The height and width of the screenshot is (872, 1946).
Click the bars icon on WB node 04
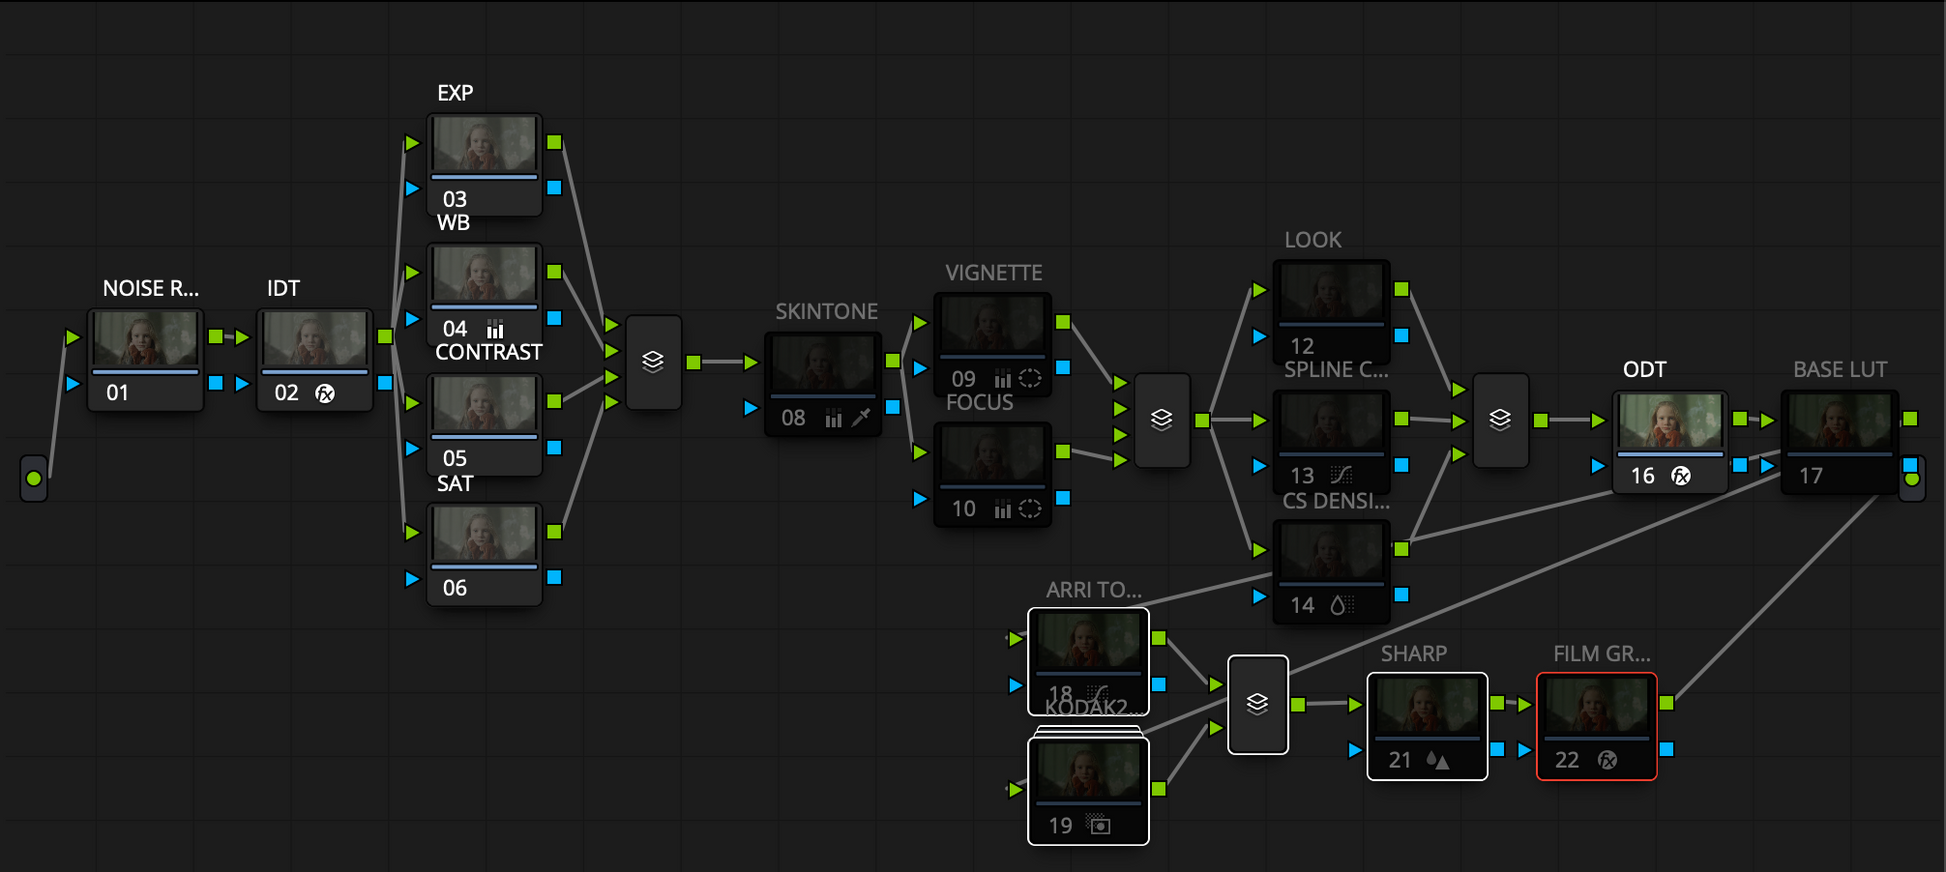[495, 329]
